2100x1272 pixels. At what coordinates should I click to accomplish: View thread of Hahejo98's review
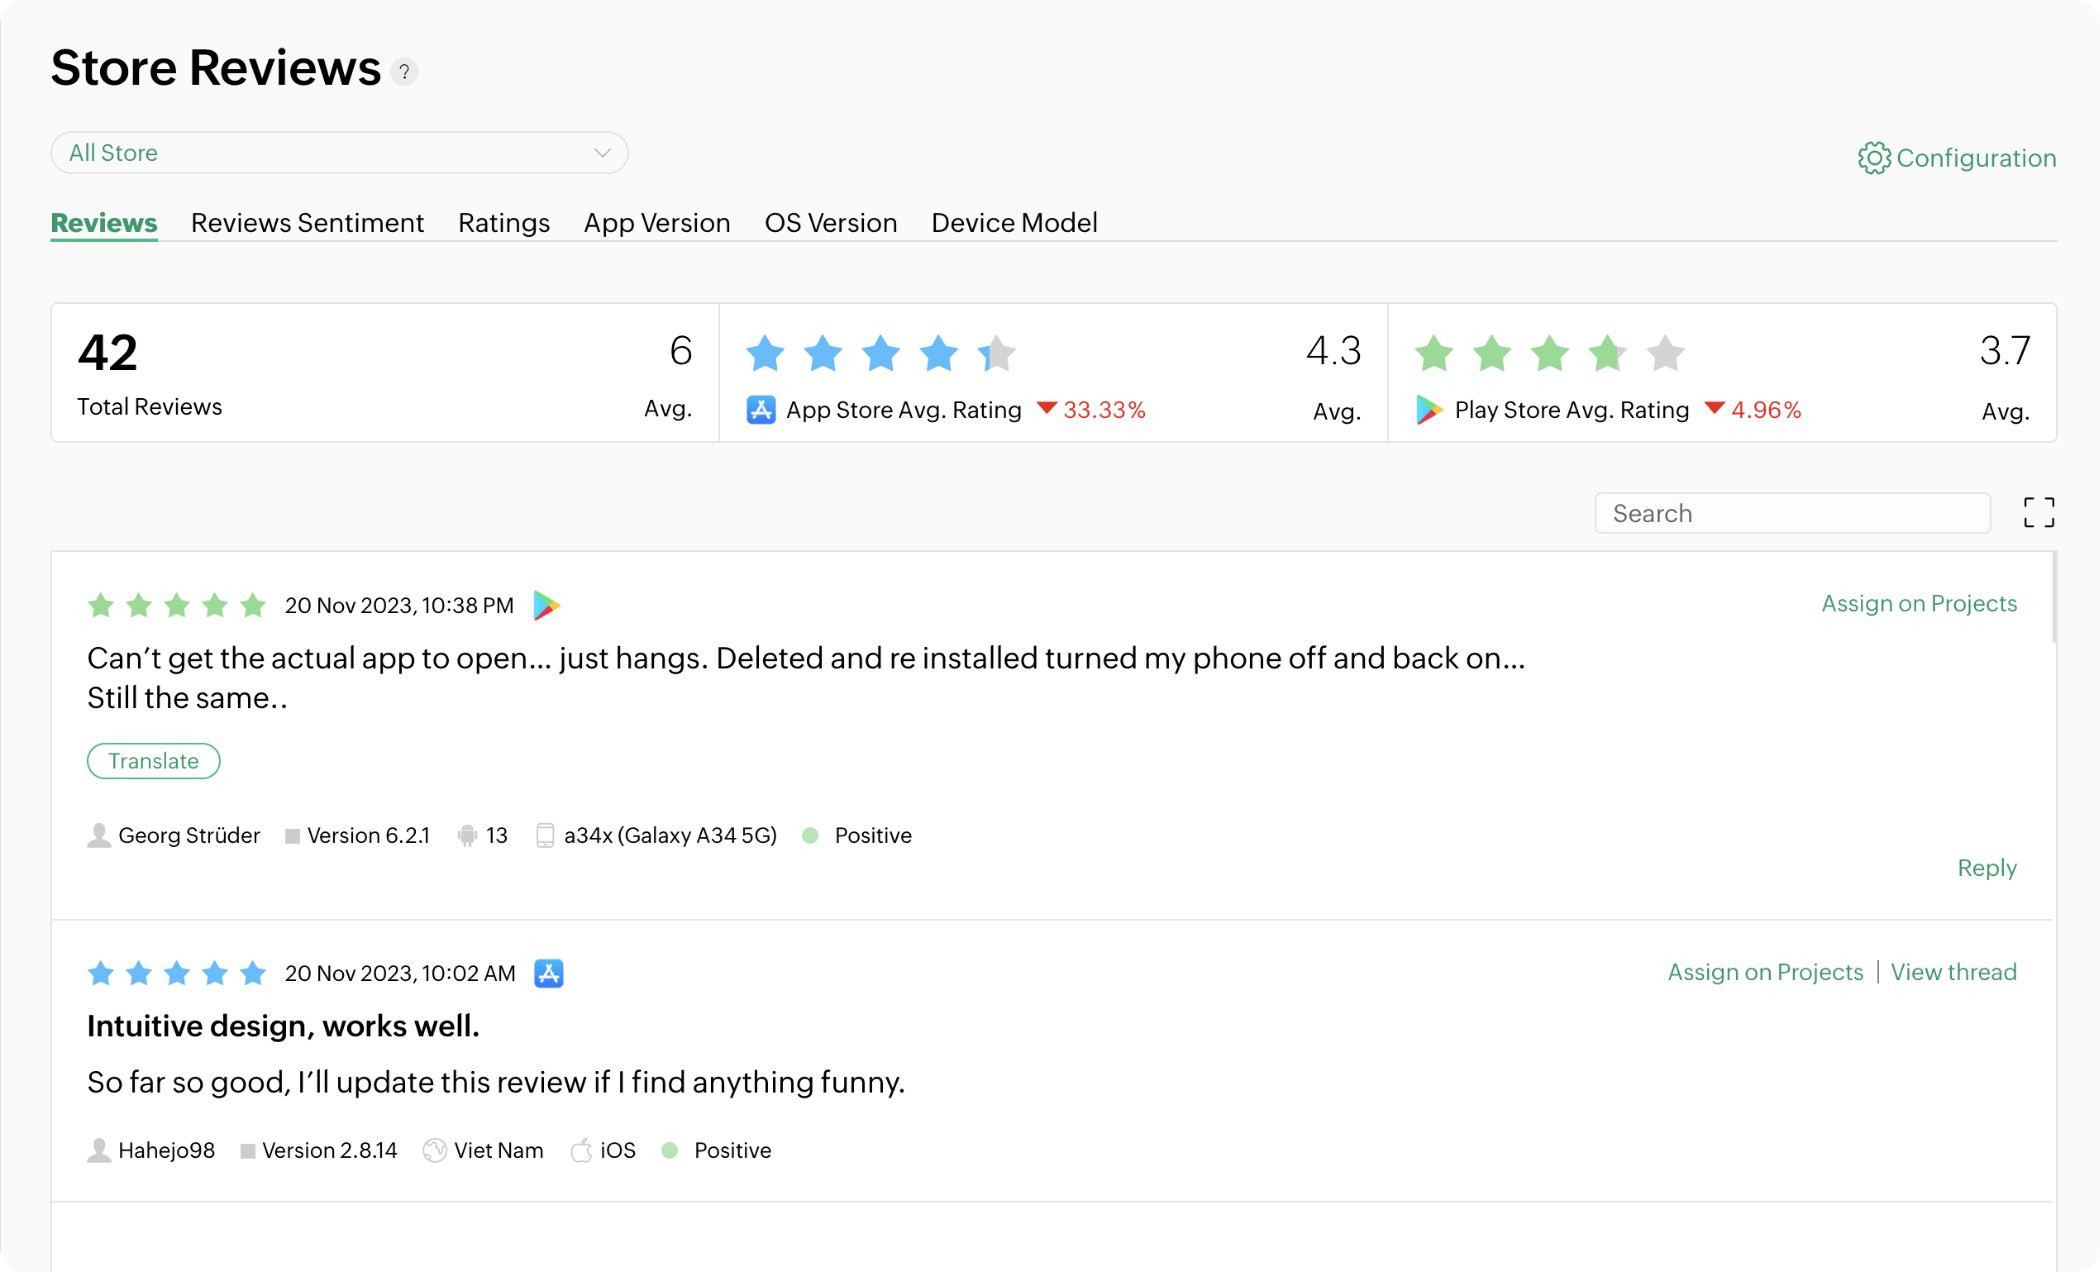1953,971
